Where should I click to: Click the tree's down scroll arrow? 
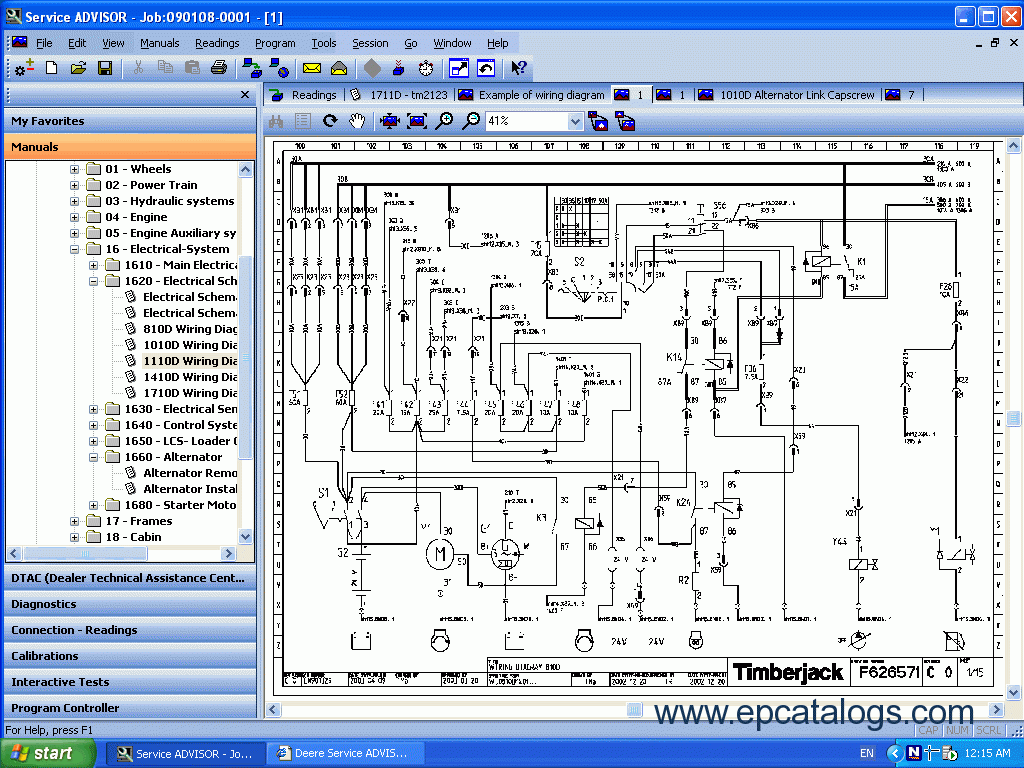click(x=246, y=537)
